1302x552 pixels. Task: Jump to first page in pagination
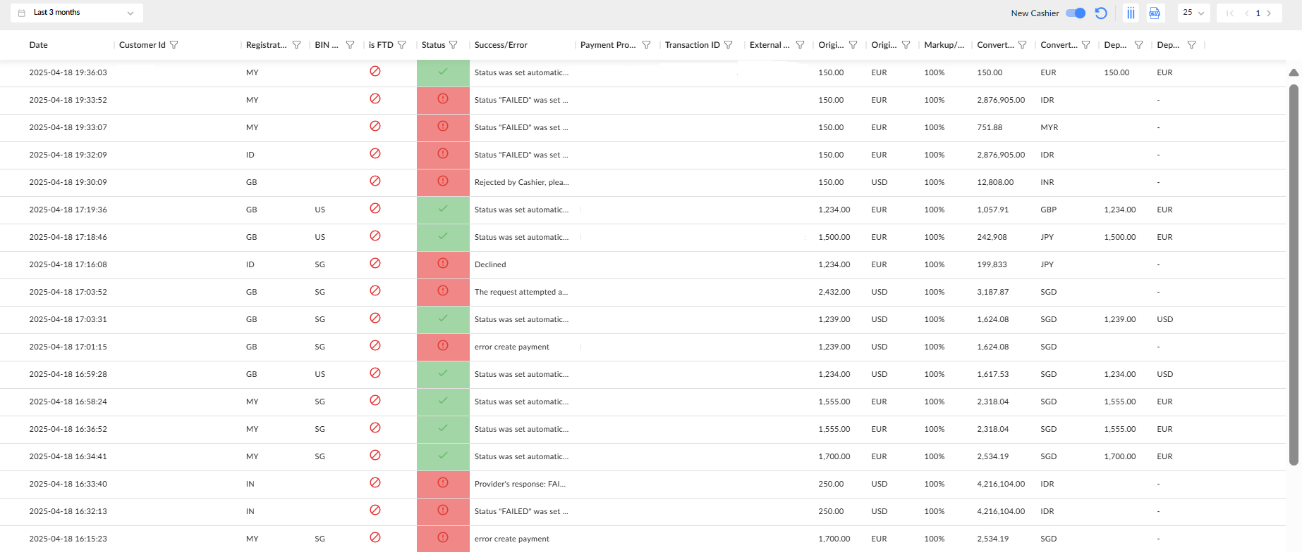pos(1230,13)
